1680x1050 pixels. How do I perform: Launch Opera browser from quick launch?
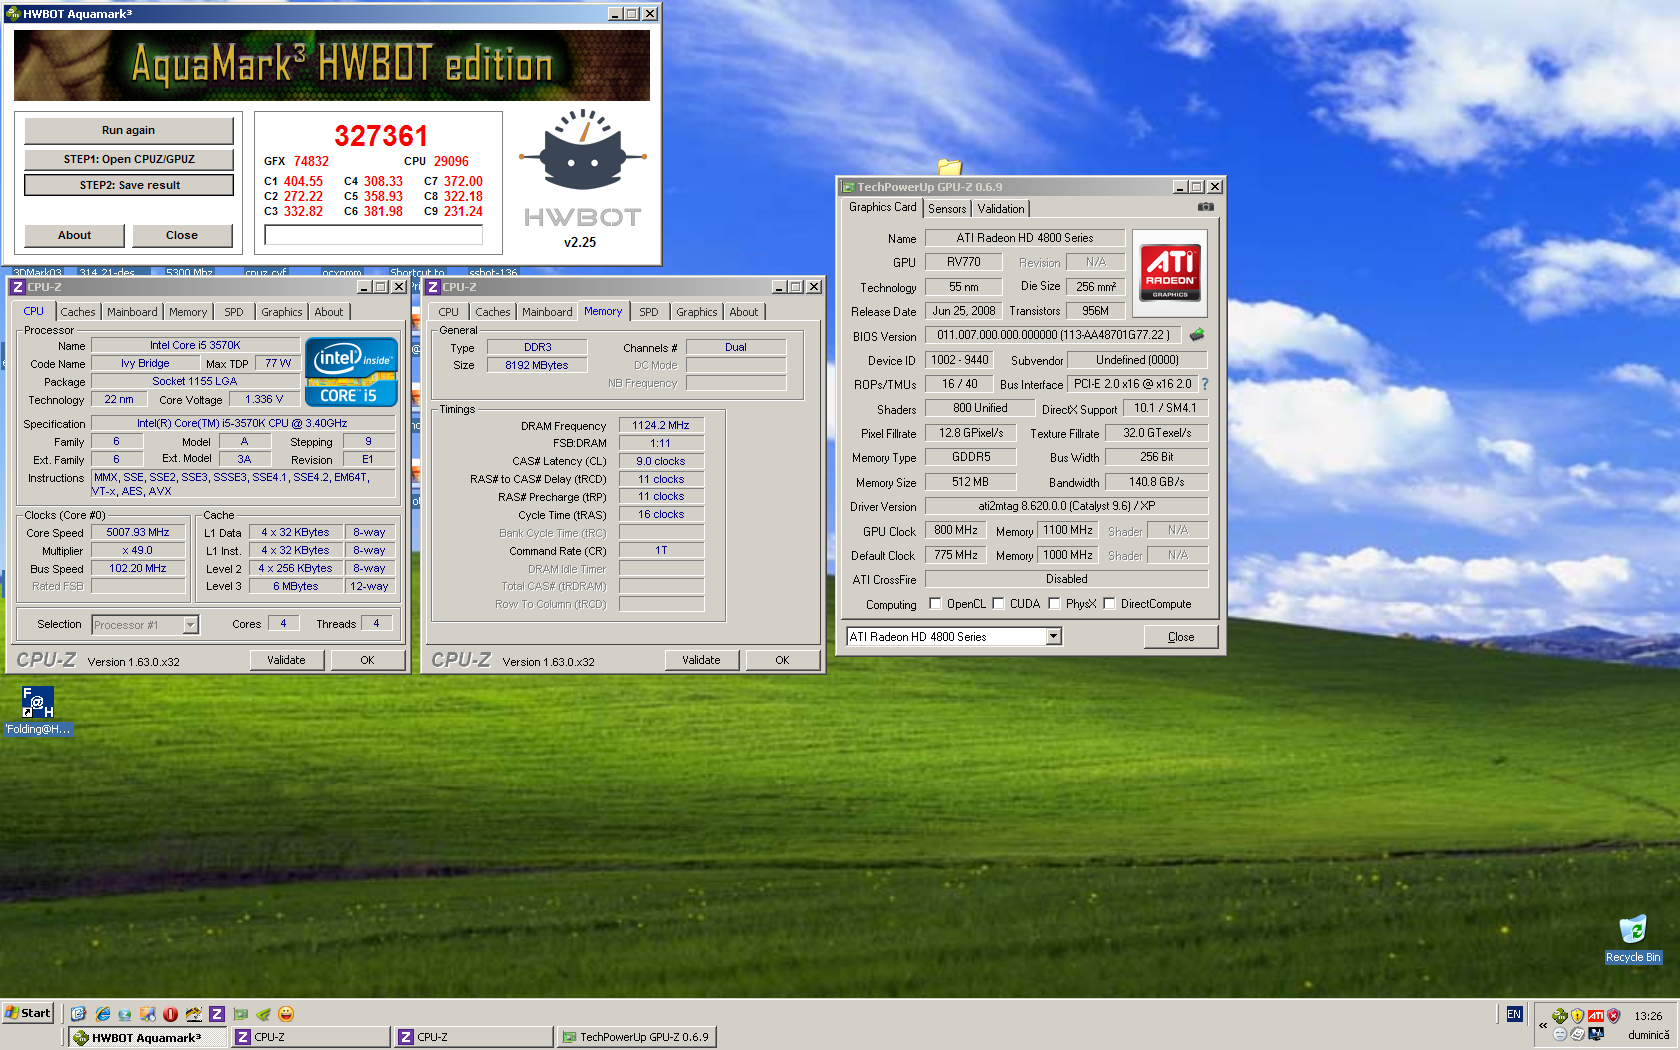[170, 1014]
